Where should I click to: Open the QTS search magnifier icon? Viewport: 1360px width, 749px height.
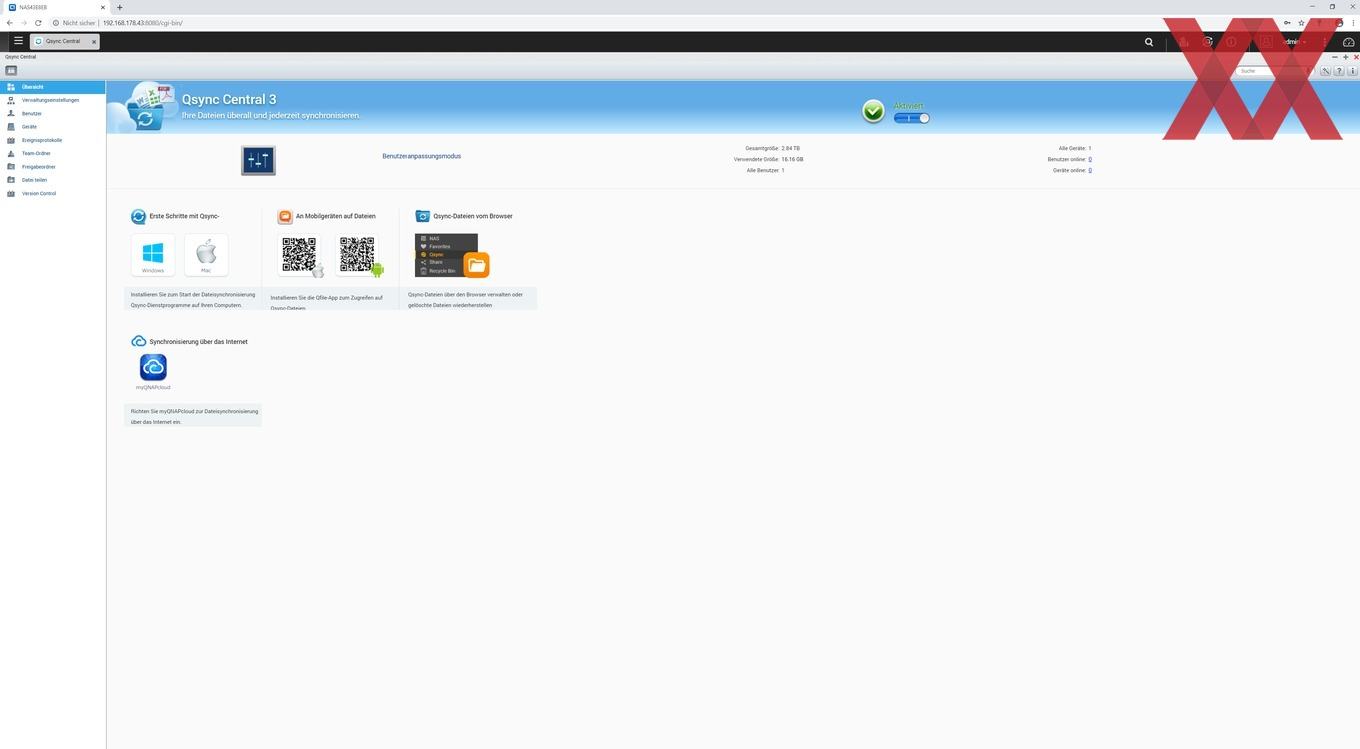(x=1149, y=42)
